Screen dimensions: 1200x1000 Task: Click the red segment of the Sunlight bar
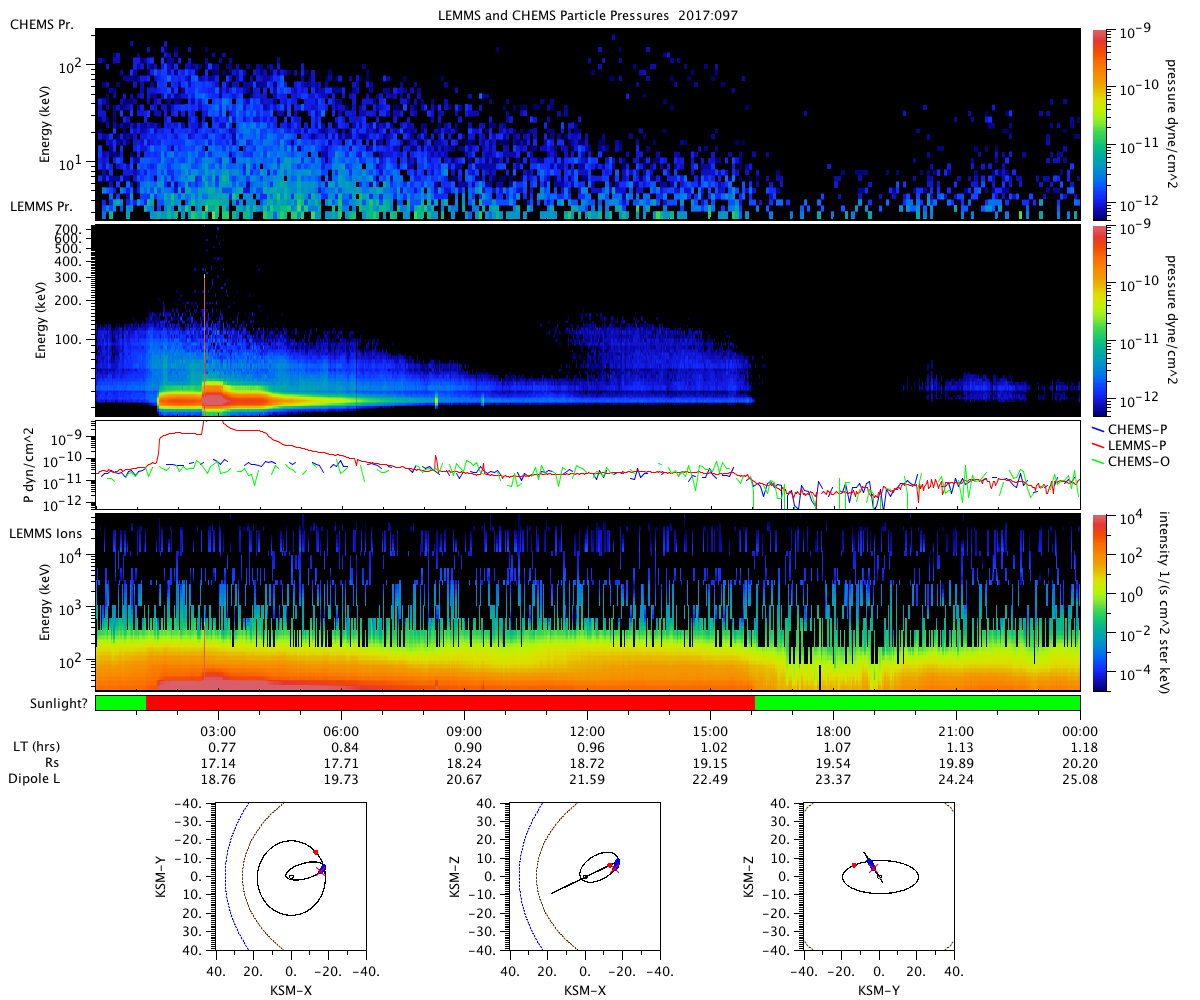coord(450,703)
